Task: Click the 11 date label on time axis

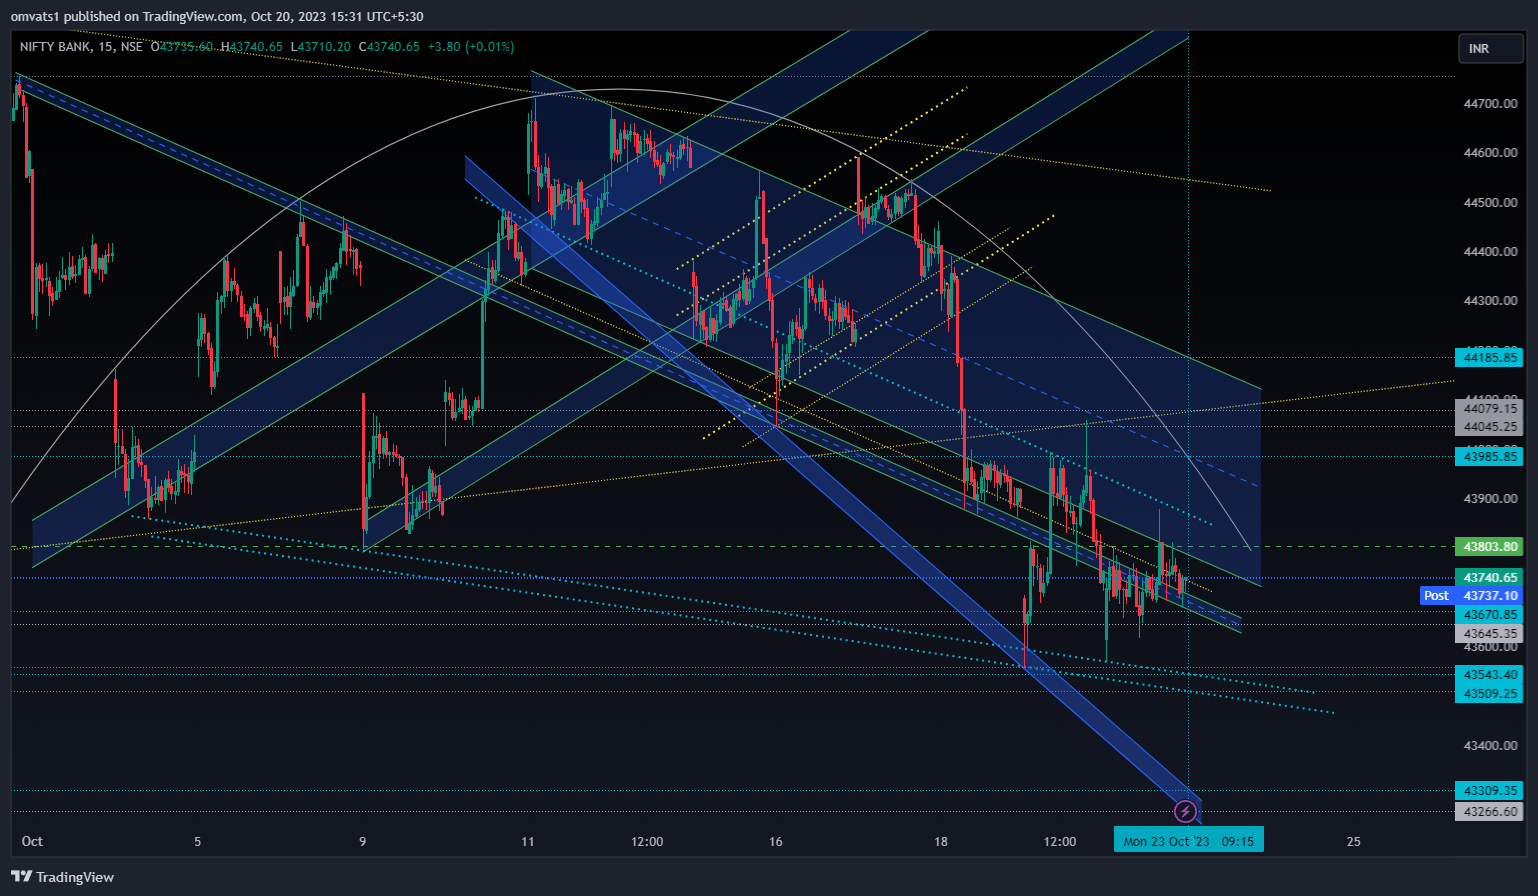Action: point(527,841)
